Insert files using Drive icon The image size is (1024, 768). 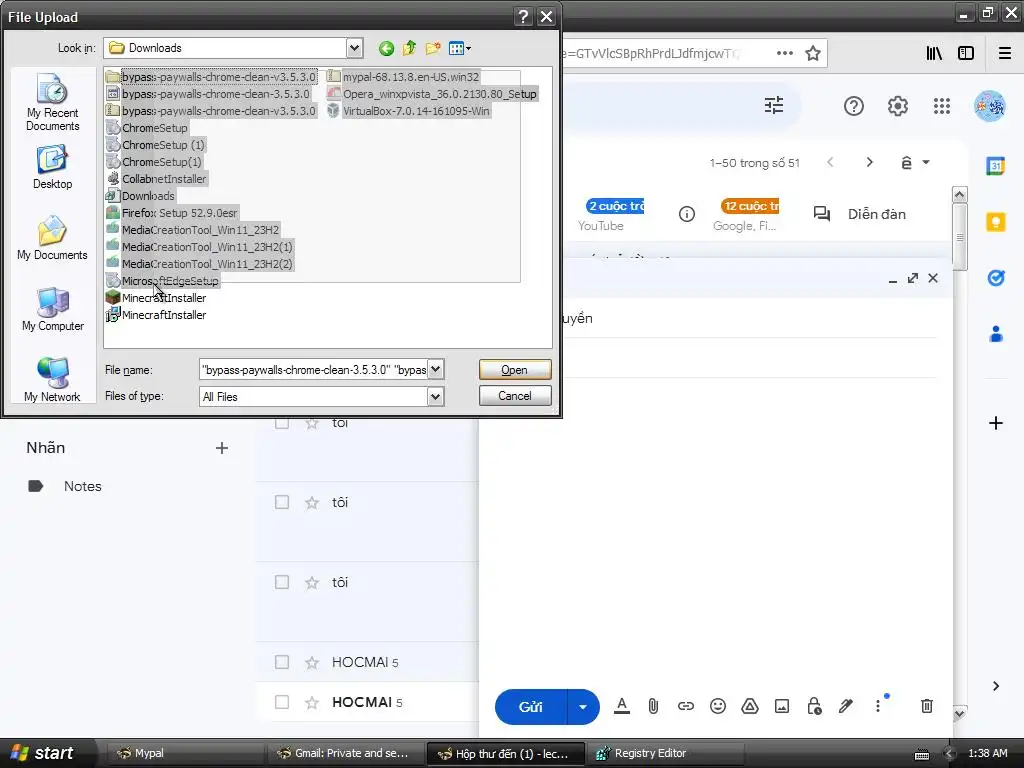pyautogui.click(x=750, y=706)
